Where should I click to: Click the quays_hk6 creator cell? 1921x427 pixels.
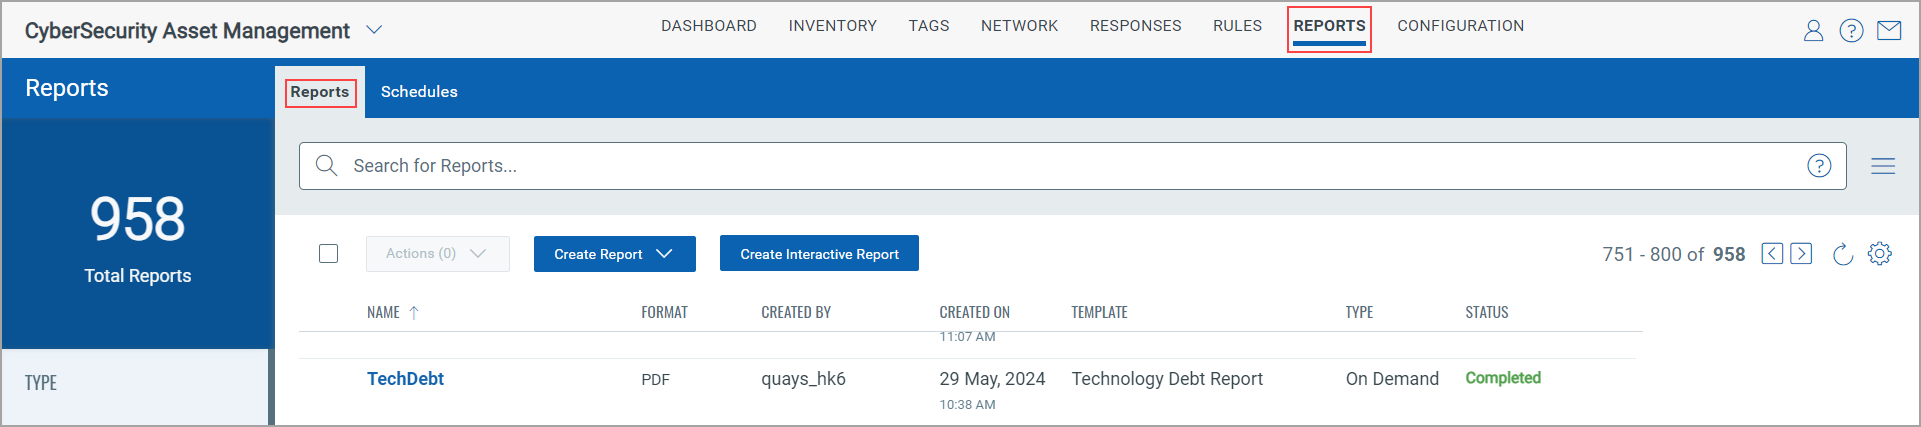click(x=803, y=379)
